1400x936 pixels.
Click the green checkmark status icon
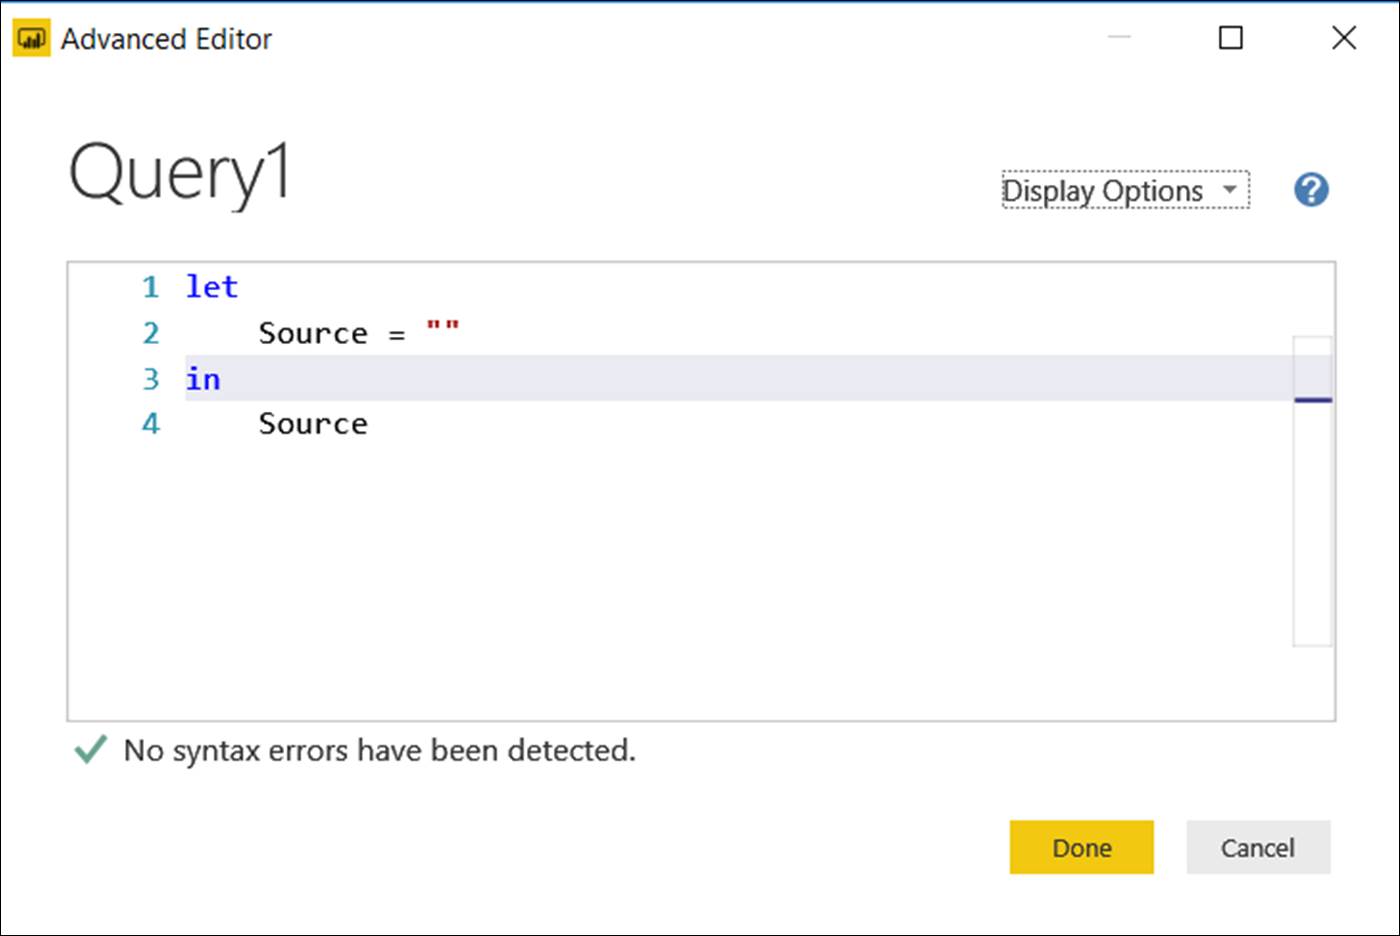90,749
